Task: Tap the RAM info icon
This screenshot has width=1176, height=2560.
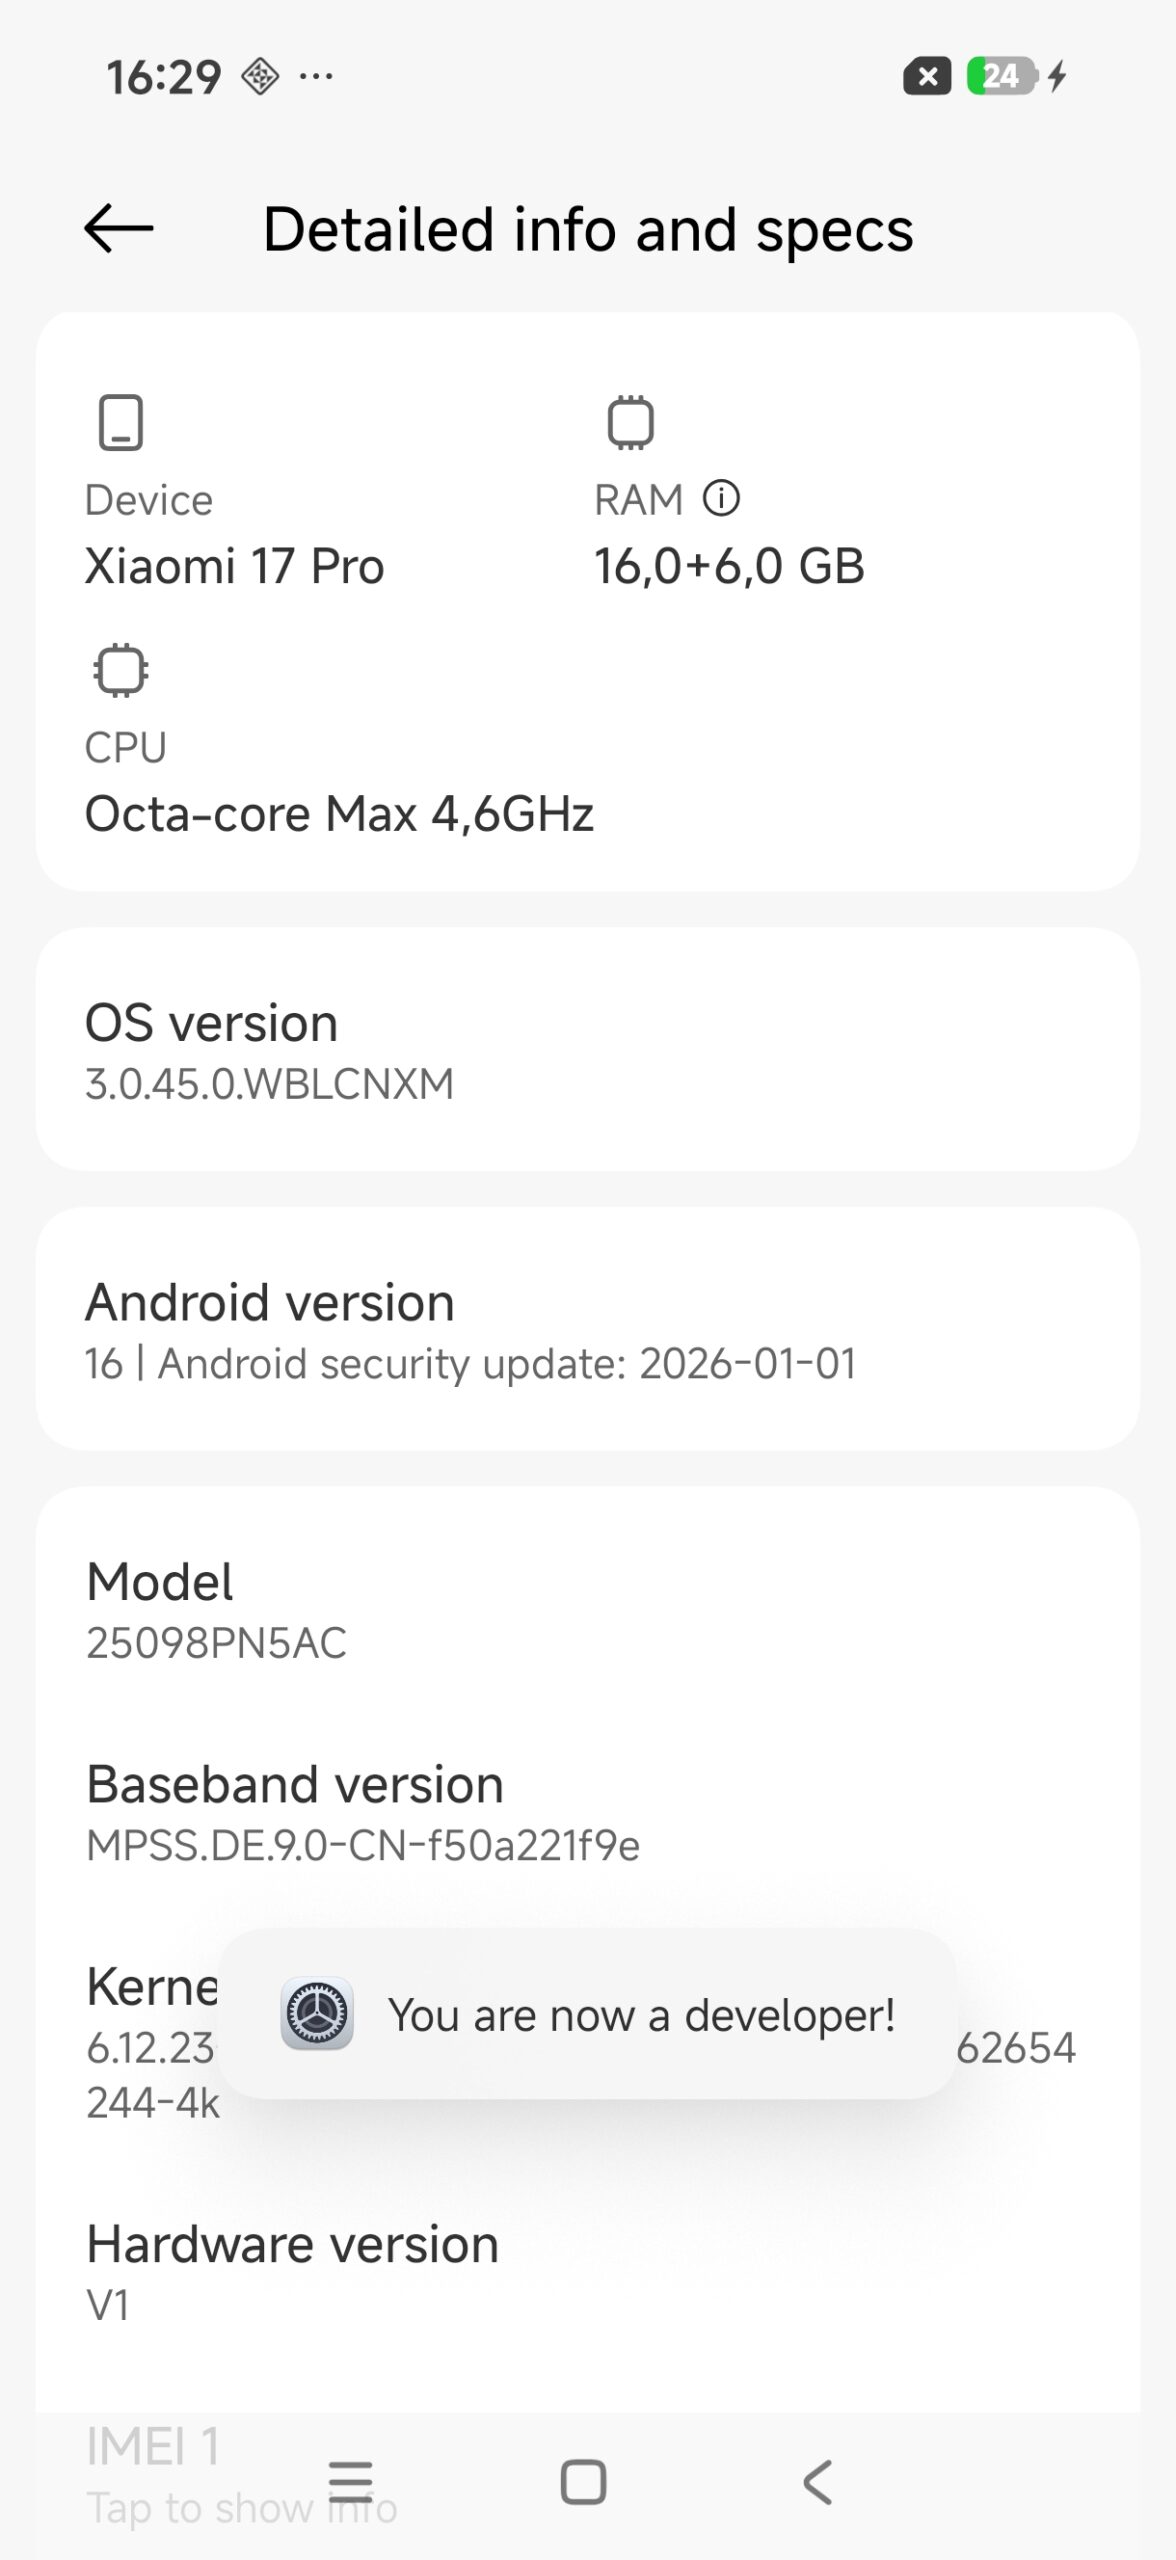Action: (x=721, y=498)
